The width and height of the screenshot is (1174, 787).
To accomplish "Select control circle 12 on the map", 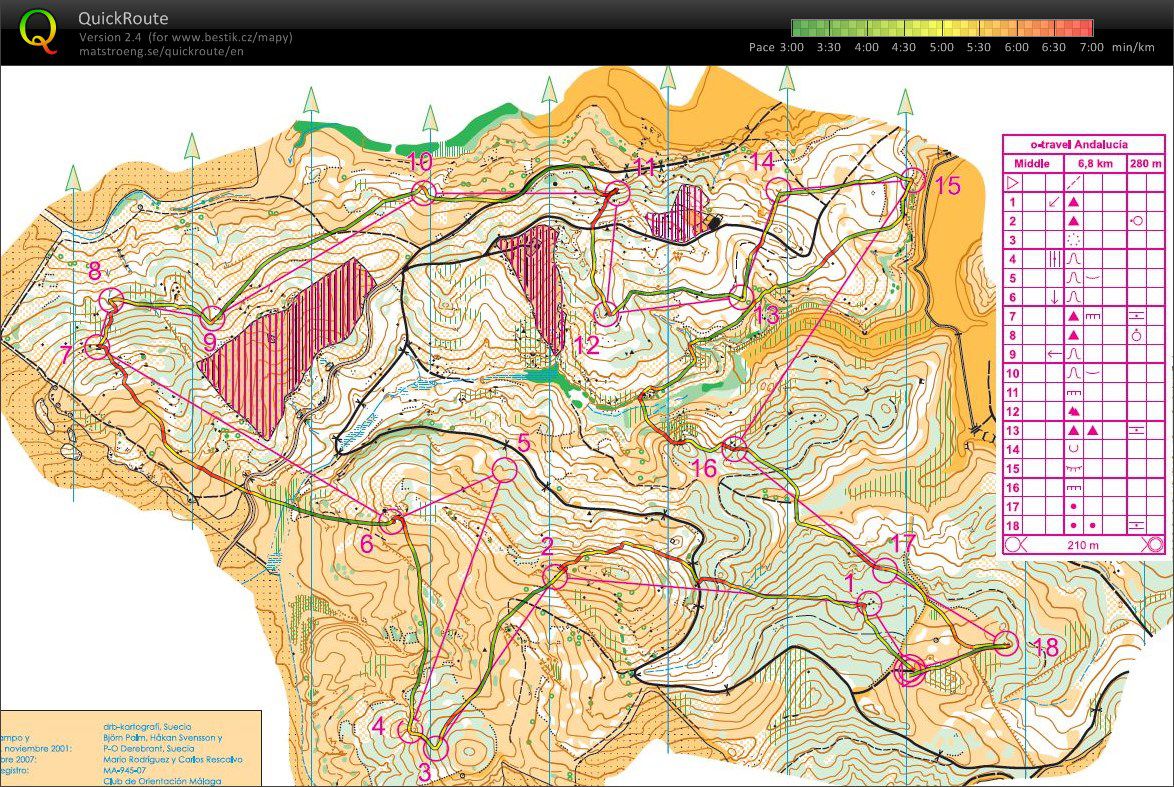I will [606, 315].
